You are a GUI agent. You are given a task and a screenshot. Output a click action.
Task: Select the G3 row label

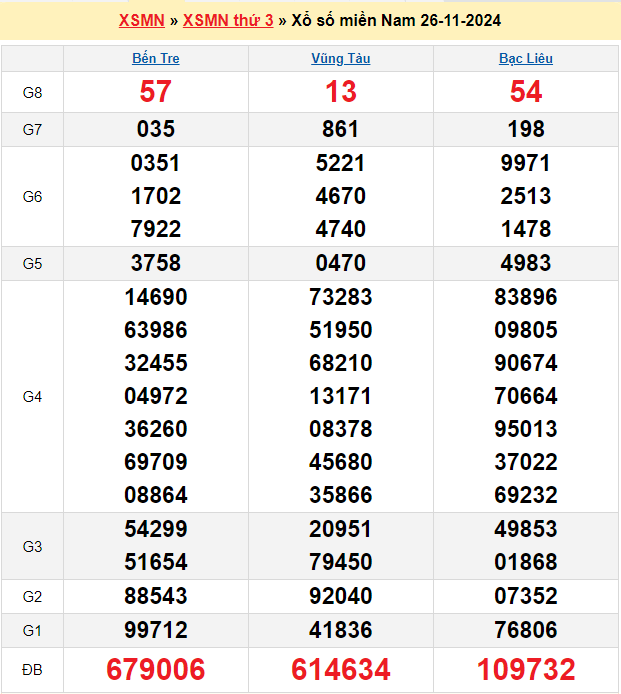32,546
